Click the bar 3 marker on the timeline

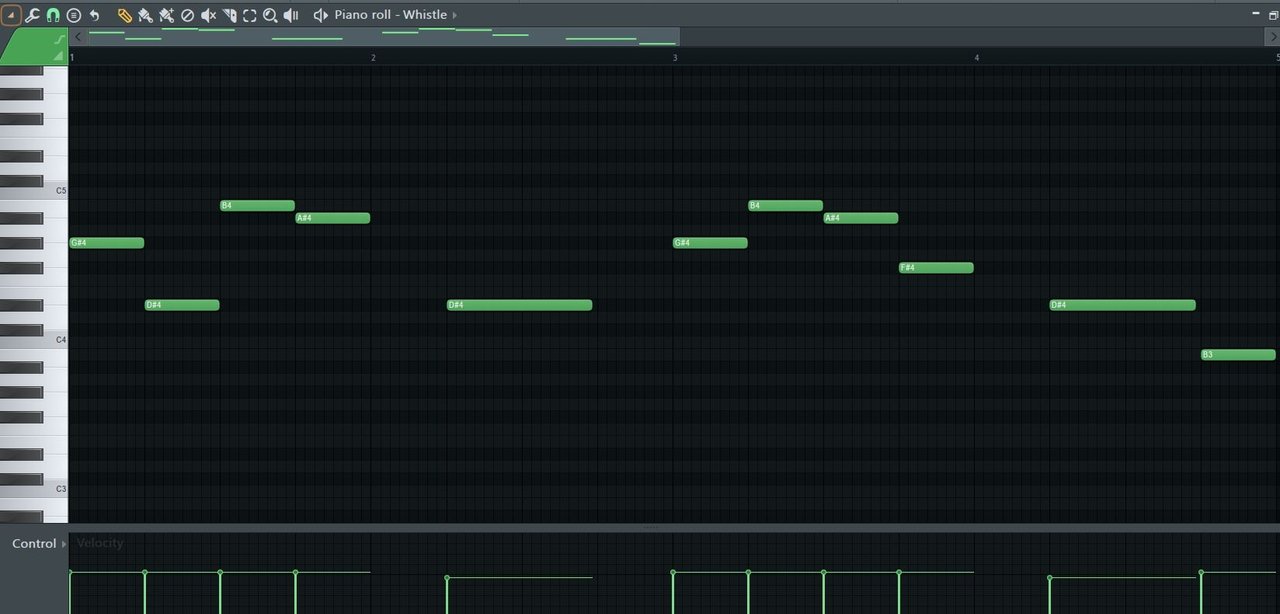[675, 58]
